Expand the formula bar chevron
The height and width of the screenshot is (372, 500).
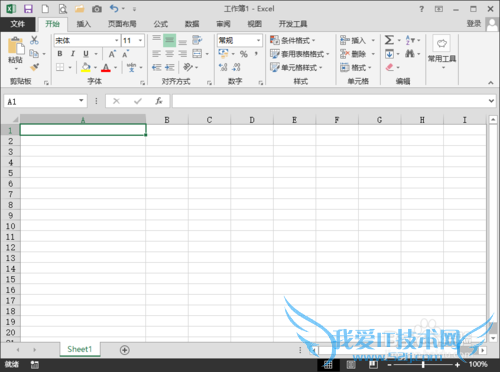point(491,101)
